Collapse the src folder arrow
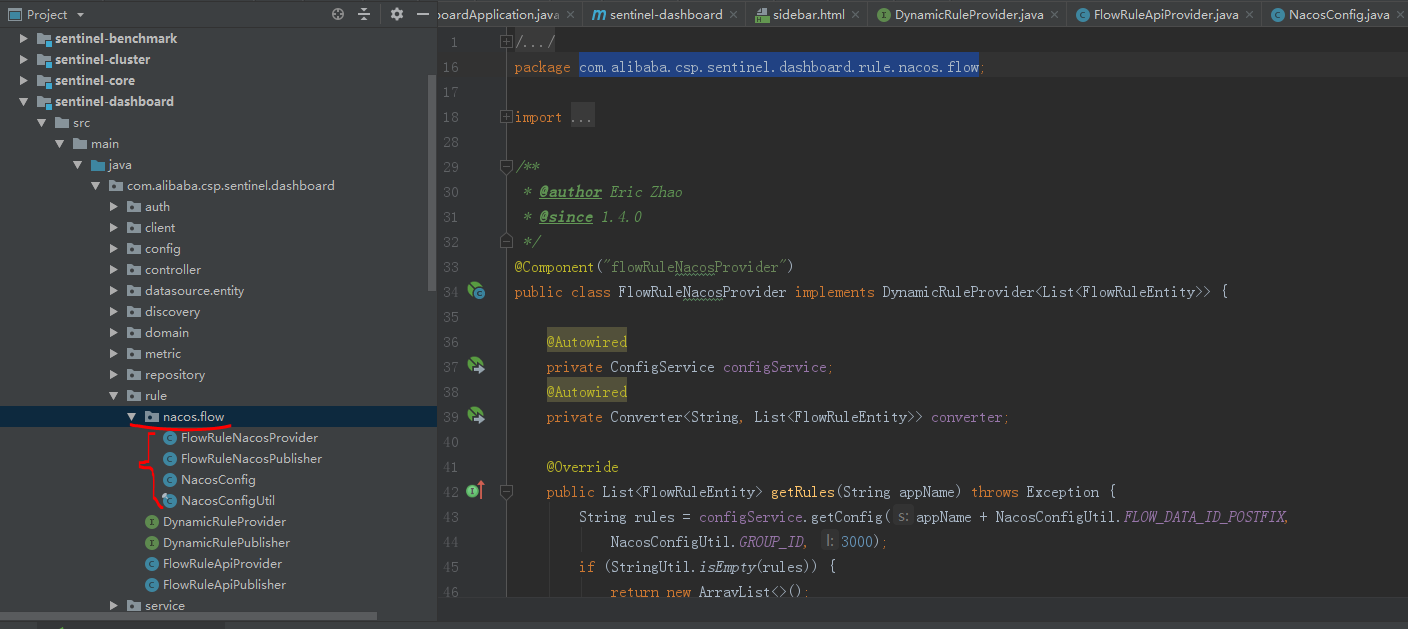The width and height of the screenshot is (1408, 629). point(42,122)
